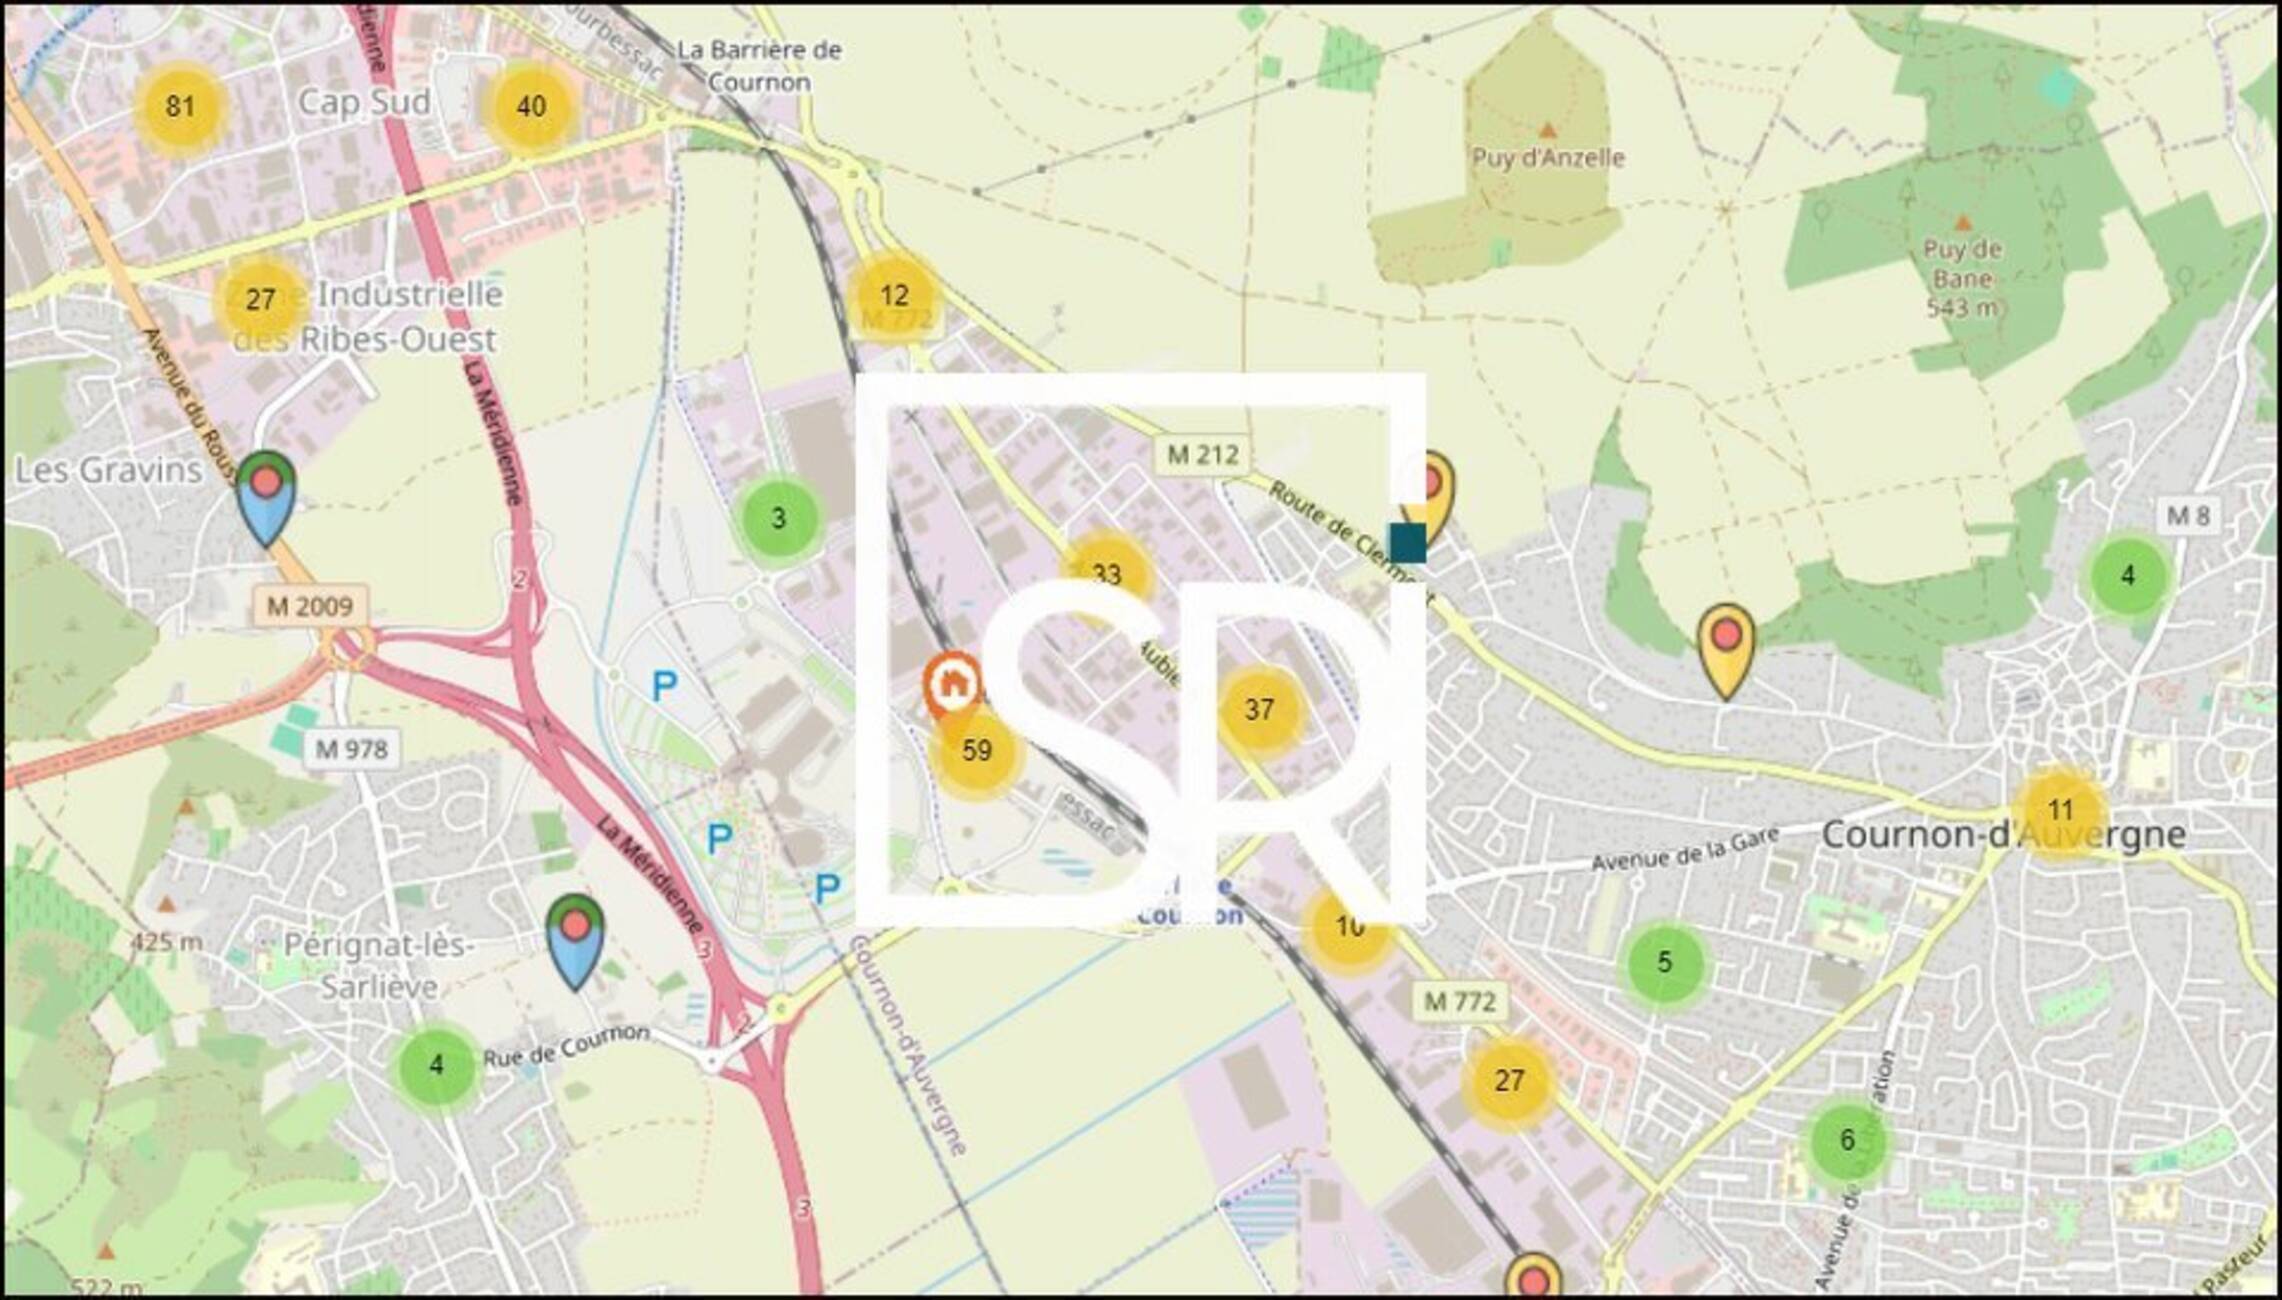Select the yellow pin beside the M 212 label
This screenshot has width=2282, height=1300.
(x=1430, y=498)
